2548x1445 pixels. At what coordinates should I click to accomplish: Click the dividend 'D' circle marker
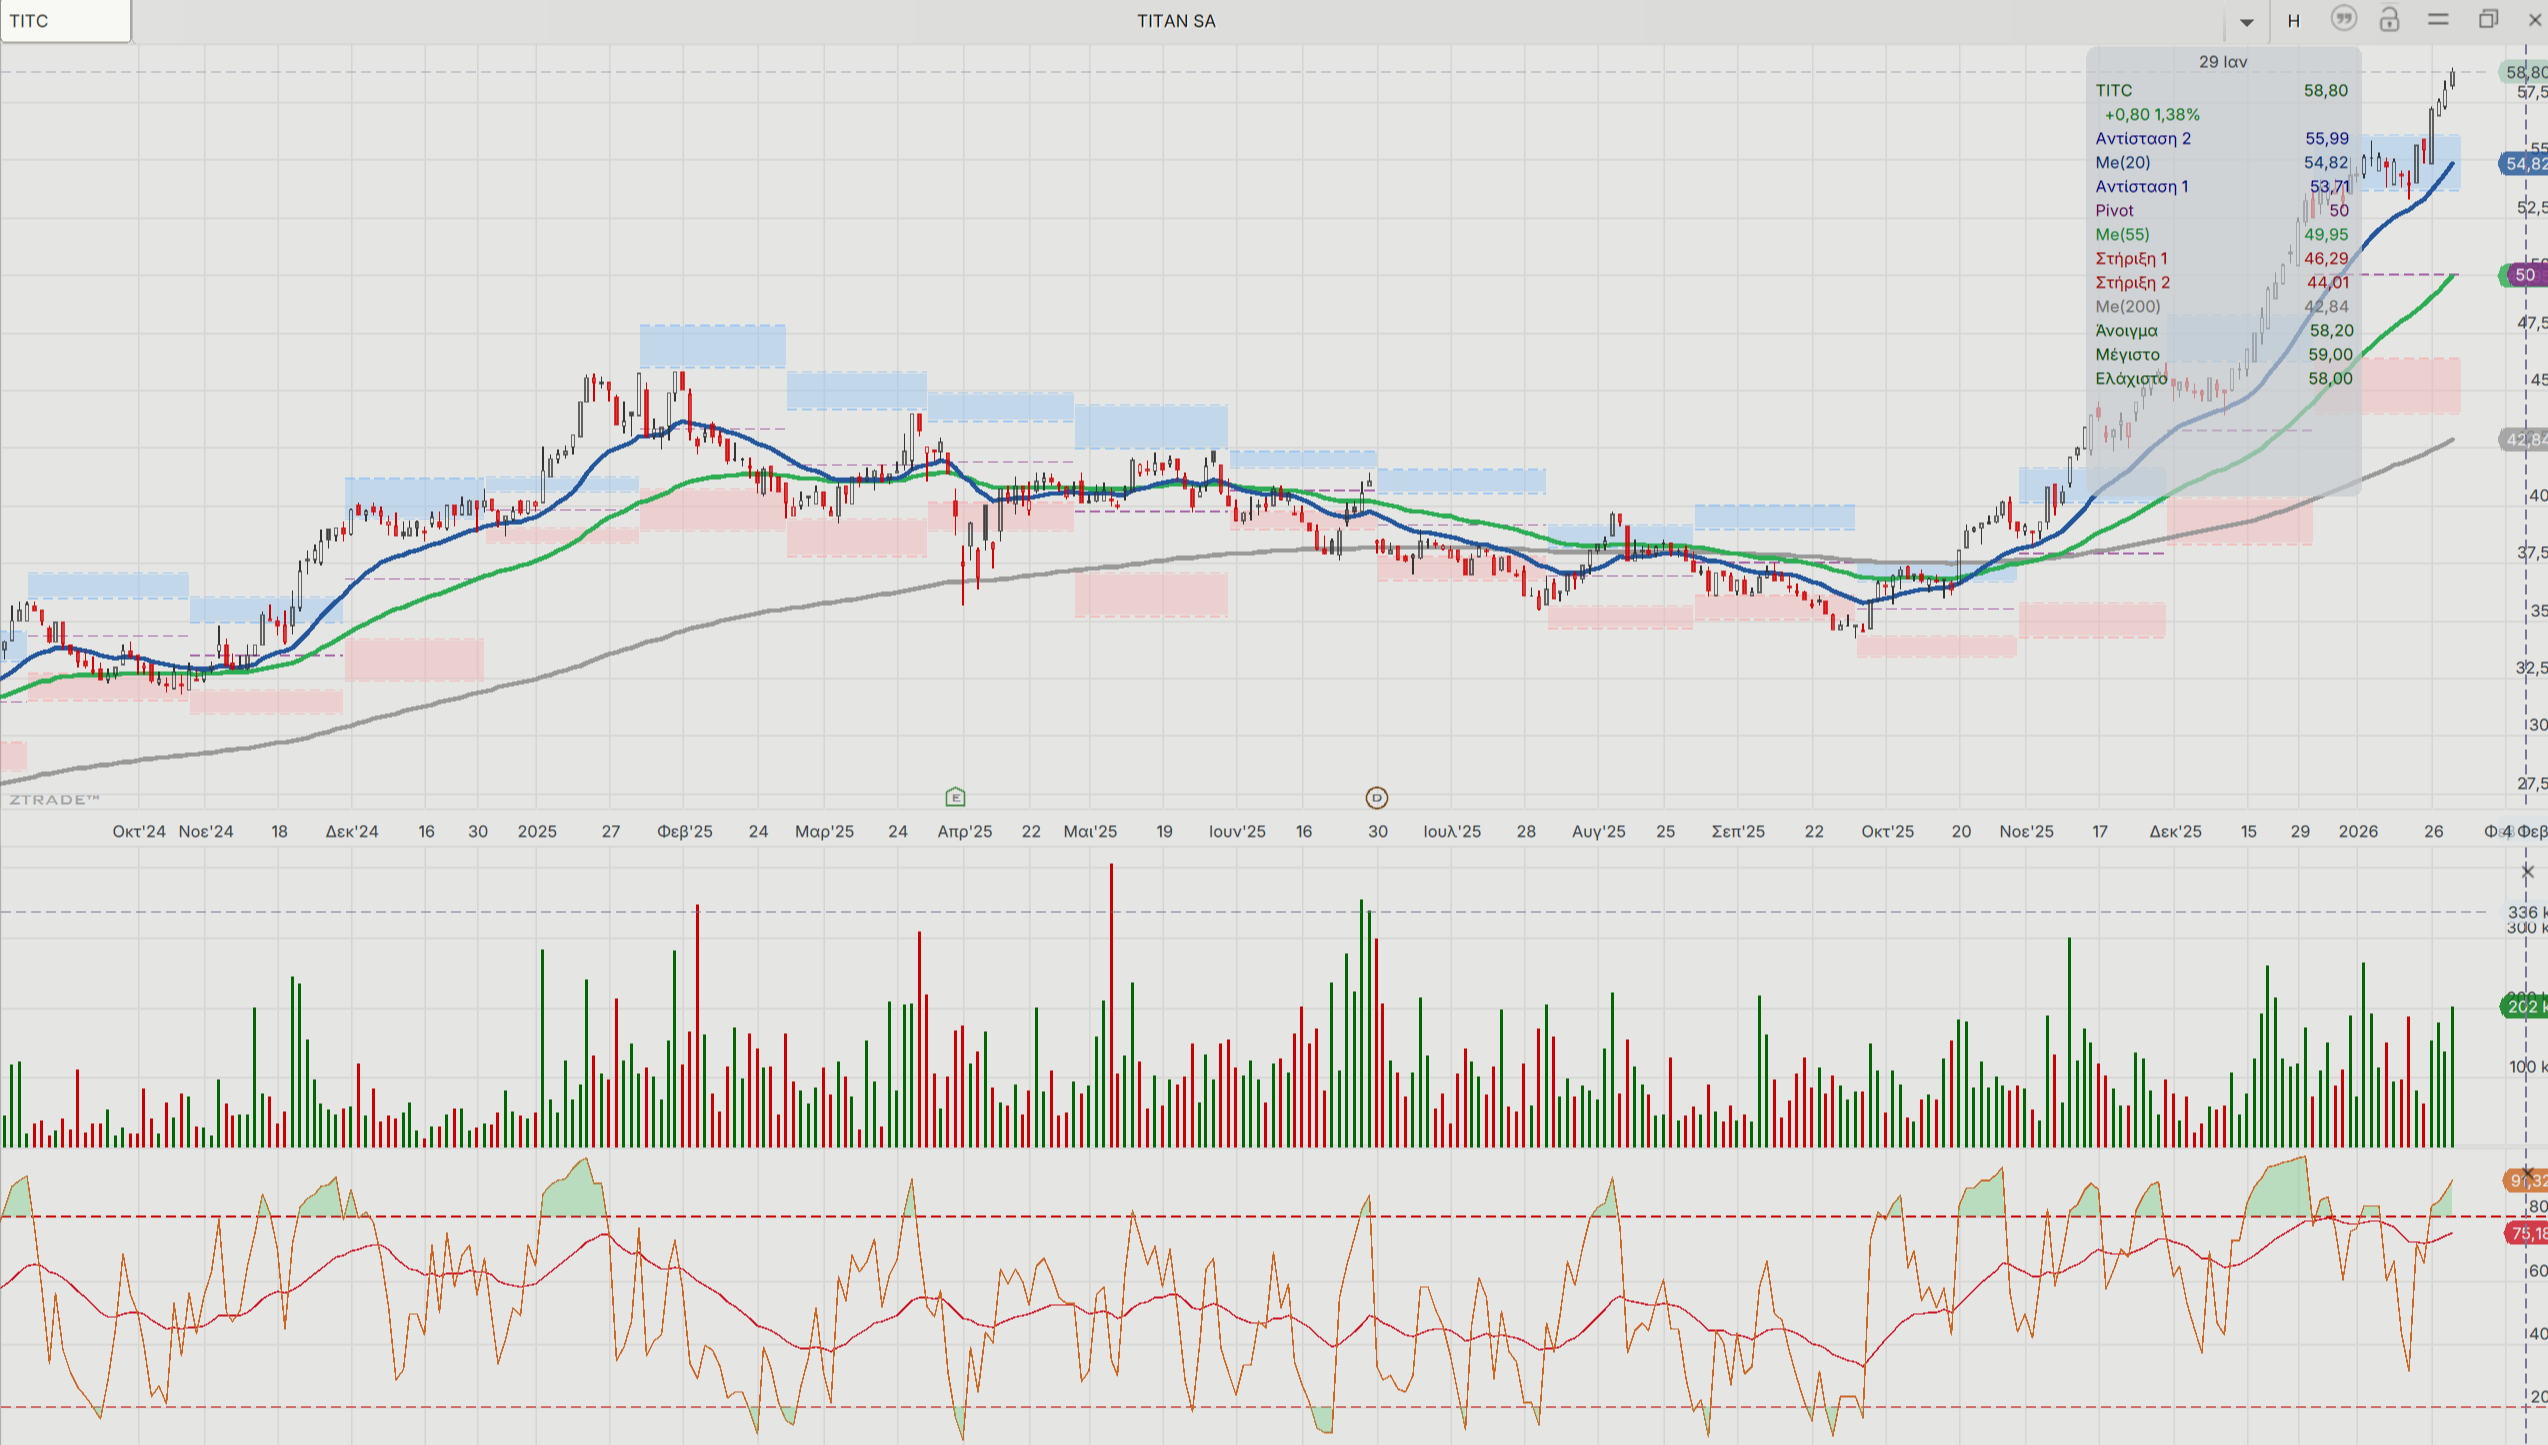(1377, 798)
